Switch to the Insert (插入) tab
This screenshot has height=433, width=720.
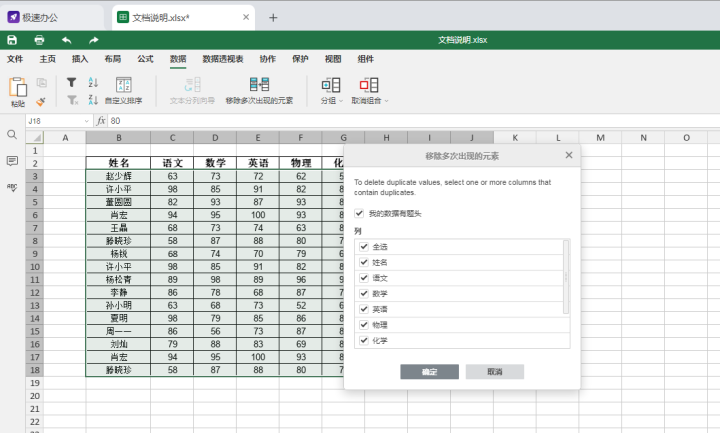(x=80, y=59)
